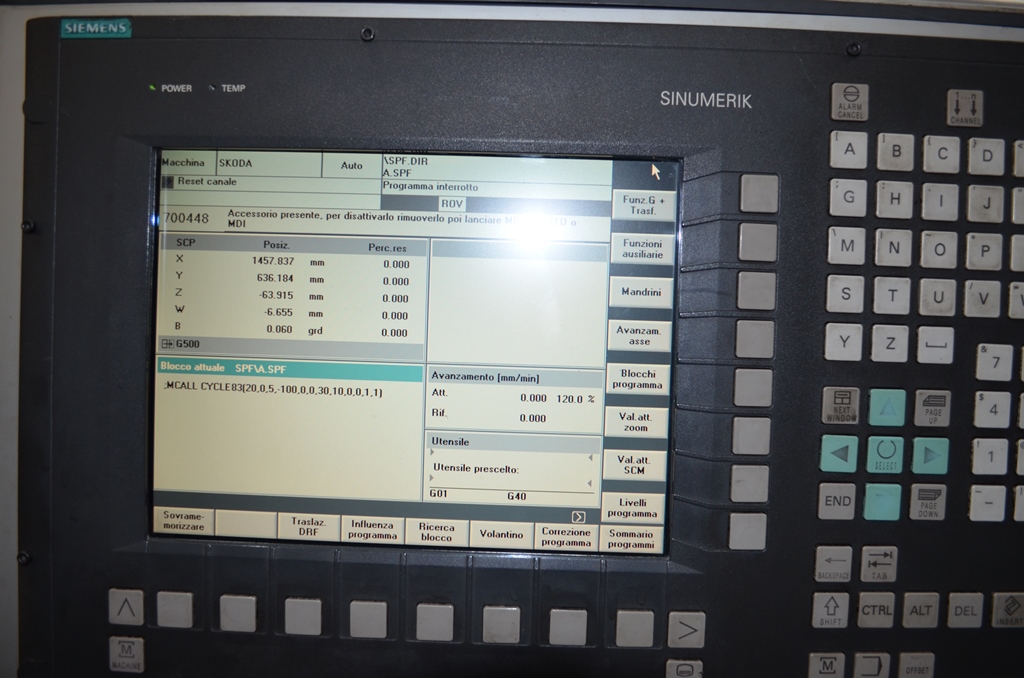Click the cursor right arrow key
Viewport: 1024px width, 678px height.
coord(930,455)
